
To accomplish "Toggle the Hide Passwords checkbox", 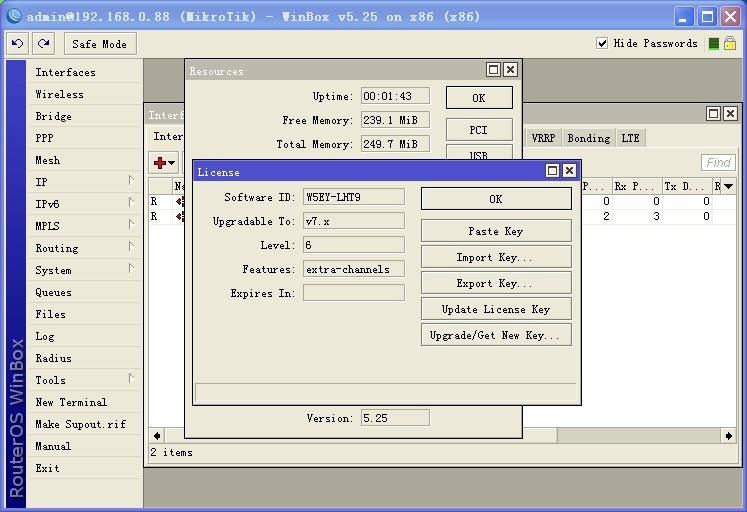I will pos(602,44).
